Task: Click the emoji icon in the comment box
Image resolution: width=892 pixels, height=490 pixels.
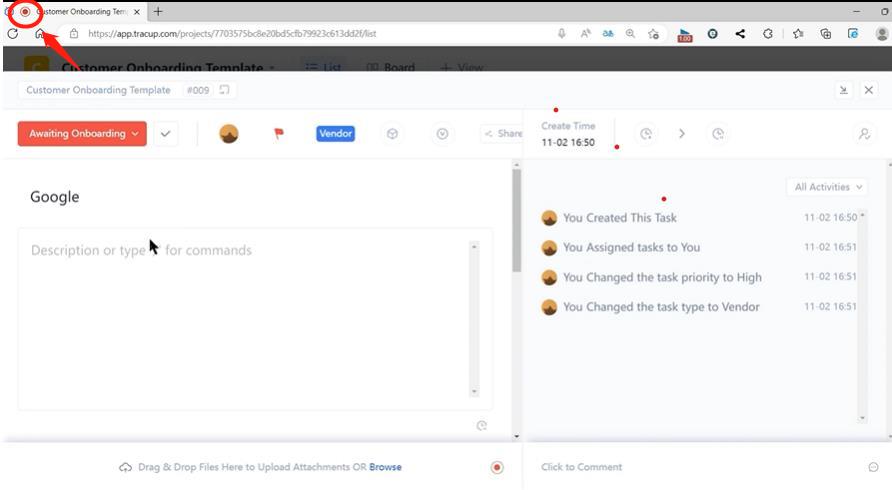Action: 873,467
